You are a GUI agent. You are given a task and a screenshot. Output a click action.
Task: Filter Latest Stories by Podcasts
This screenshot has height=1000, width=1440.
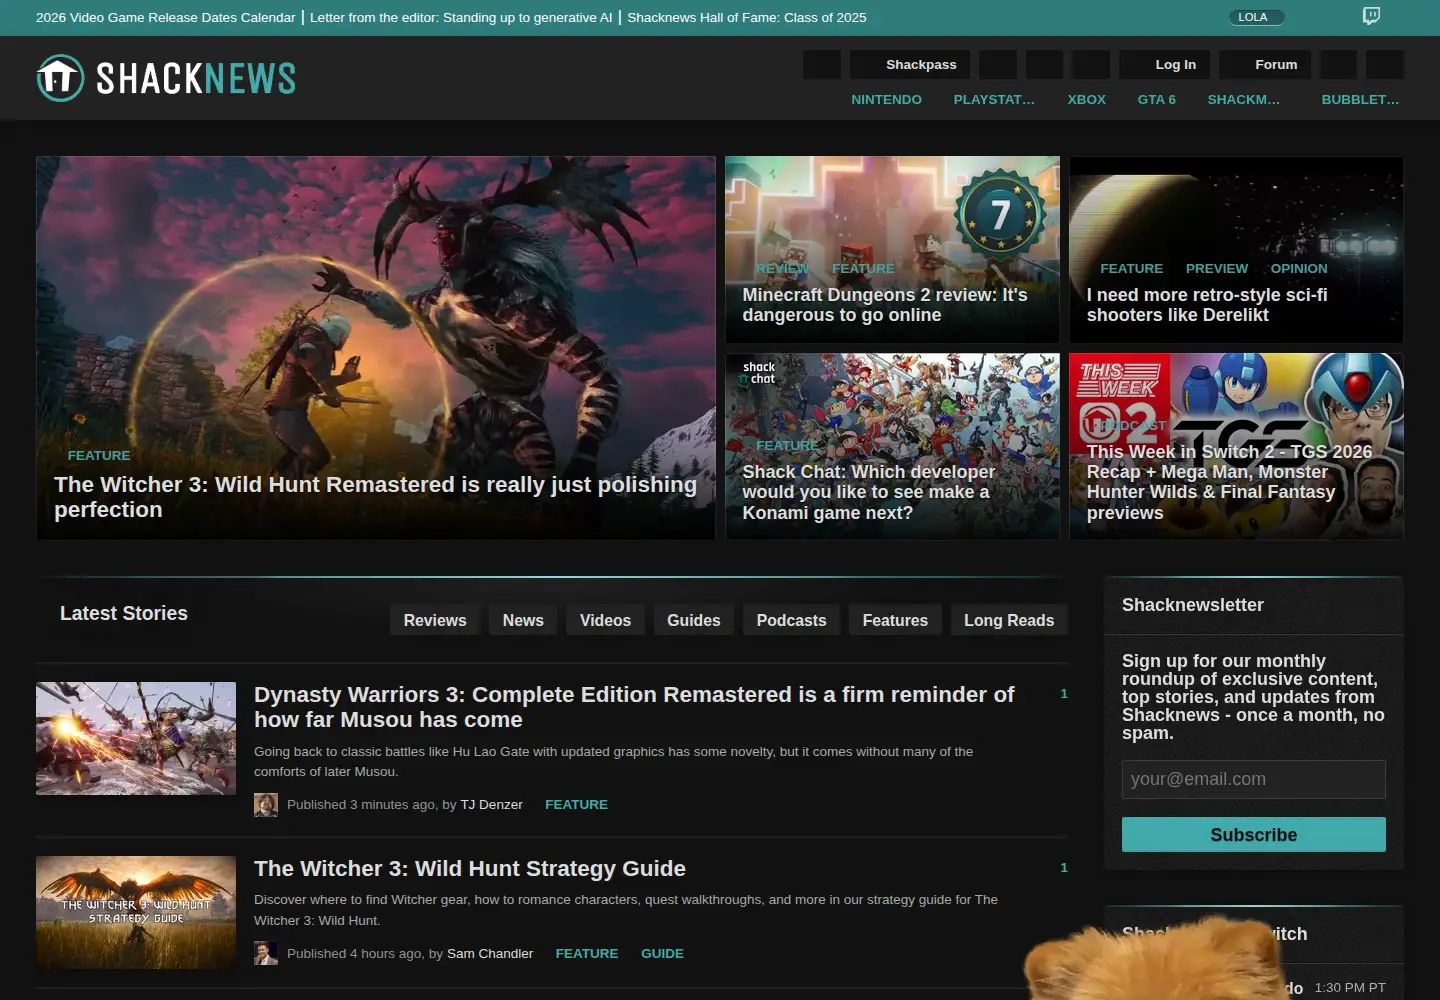(x=791, y=620)
